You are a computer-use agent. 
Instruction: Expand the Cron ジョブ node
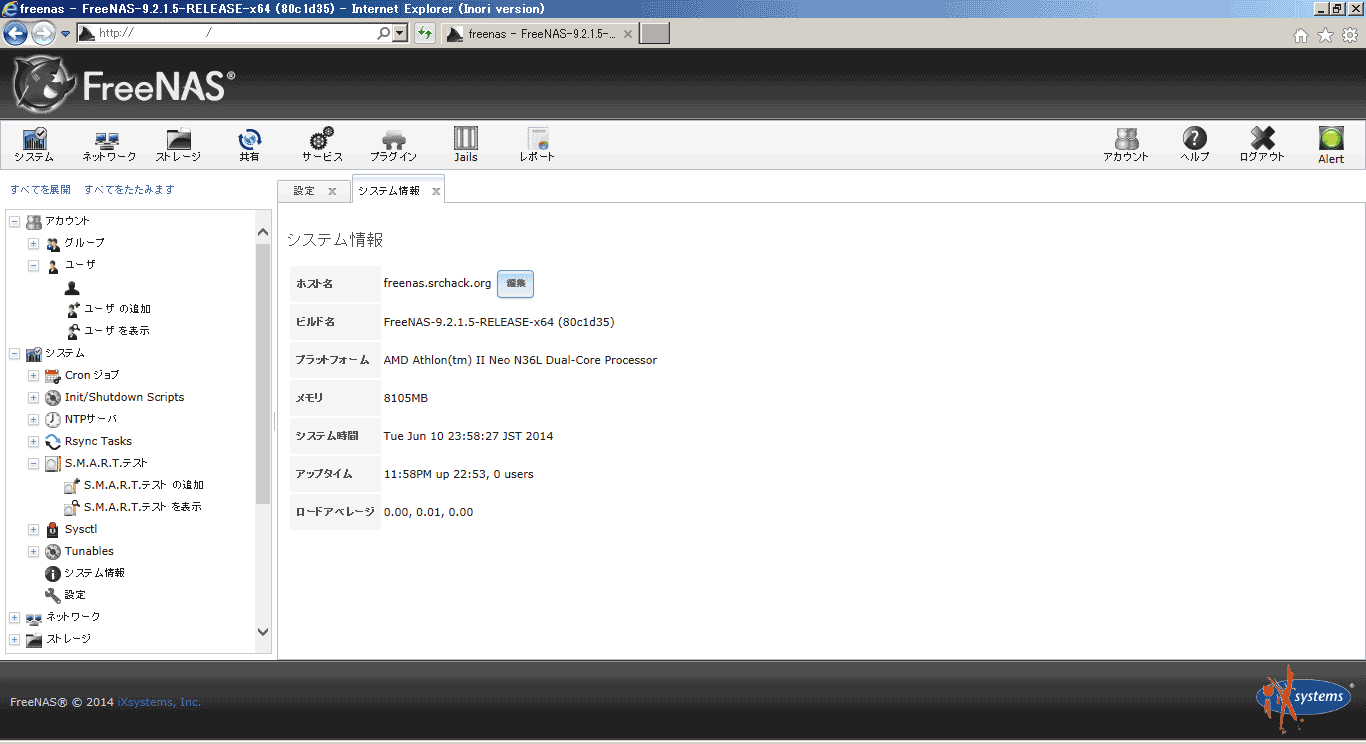point(33,375)
